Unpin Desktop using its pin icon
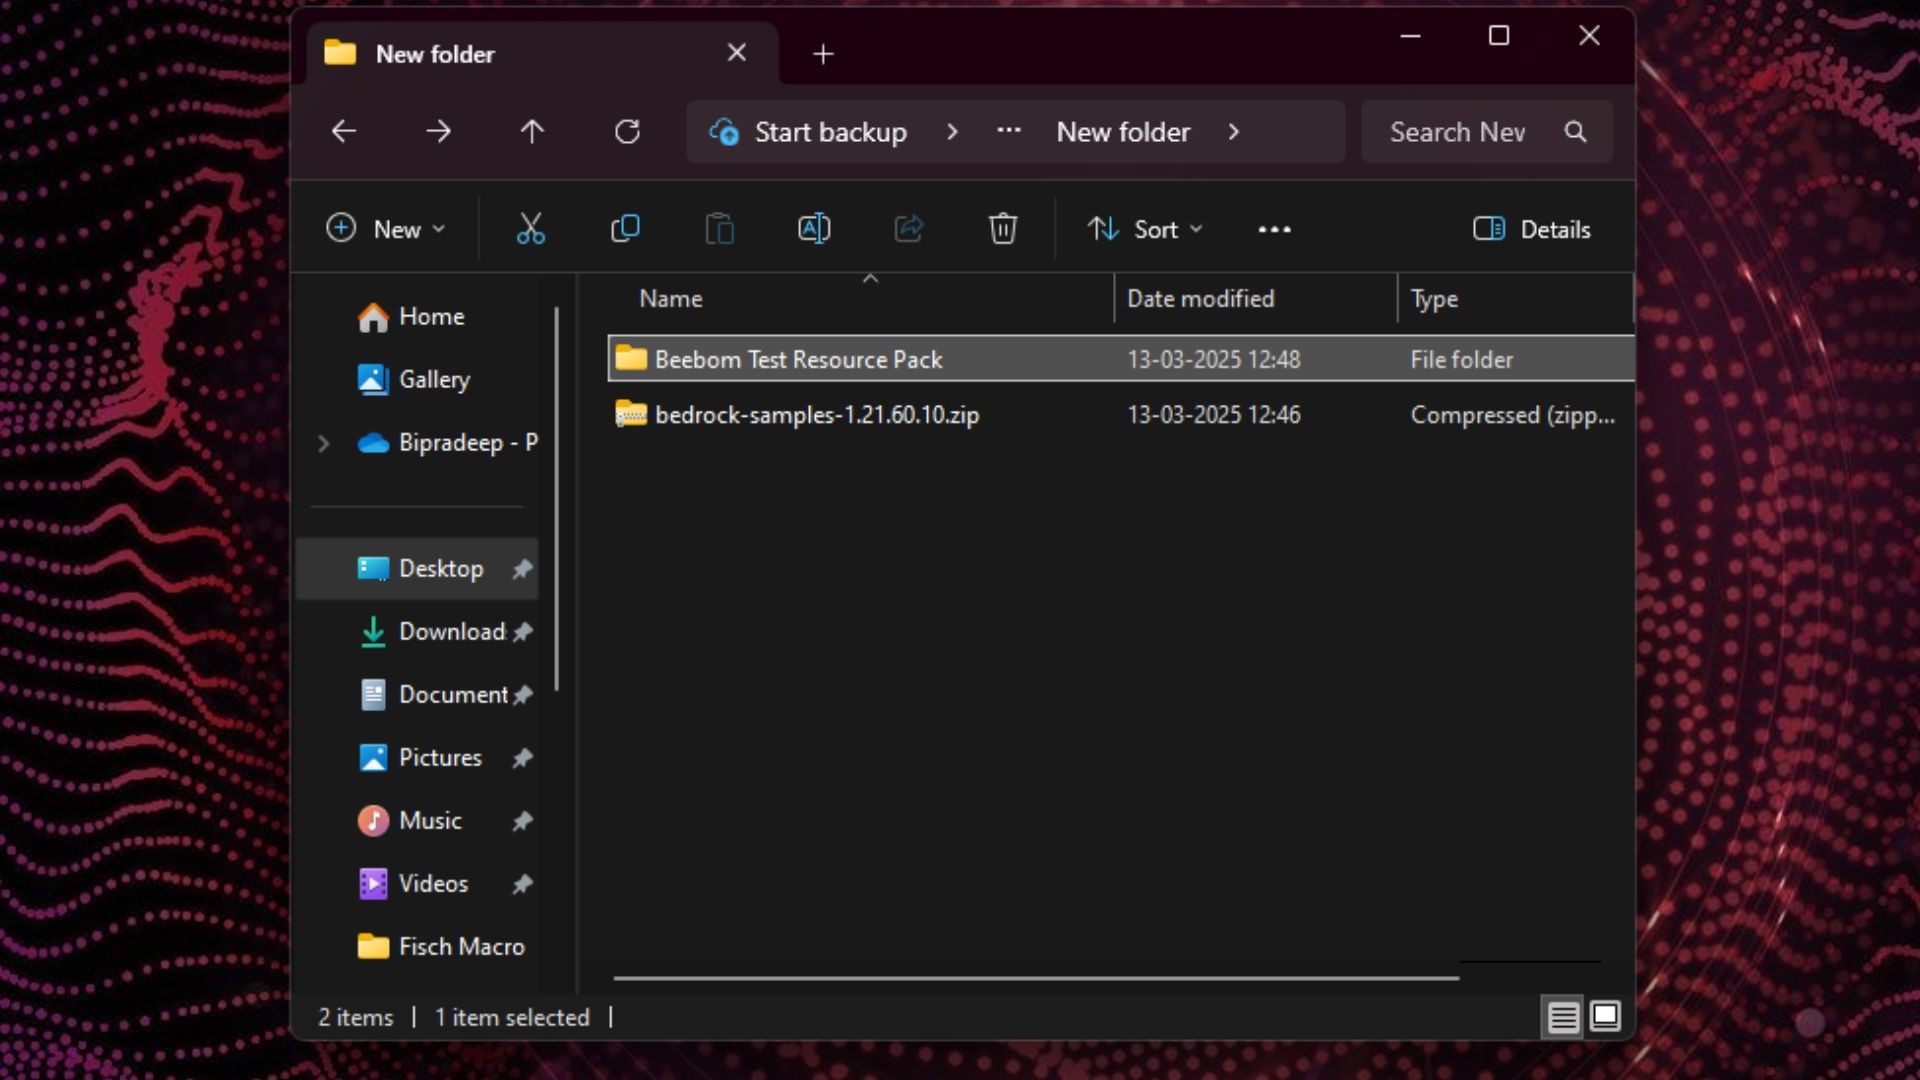 coord(522,568)
